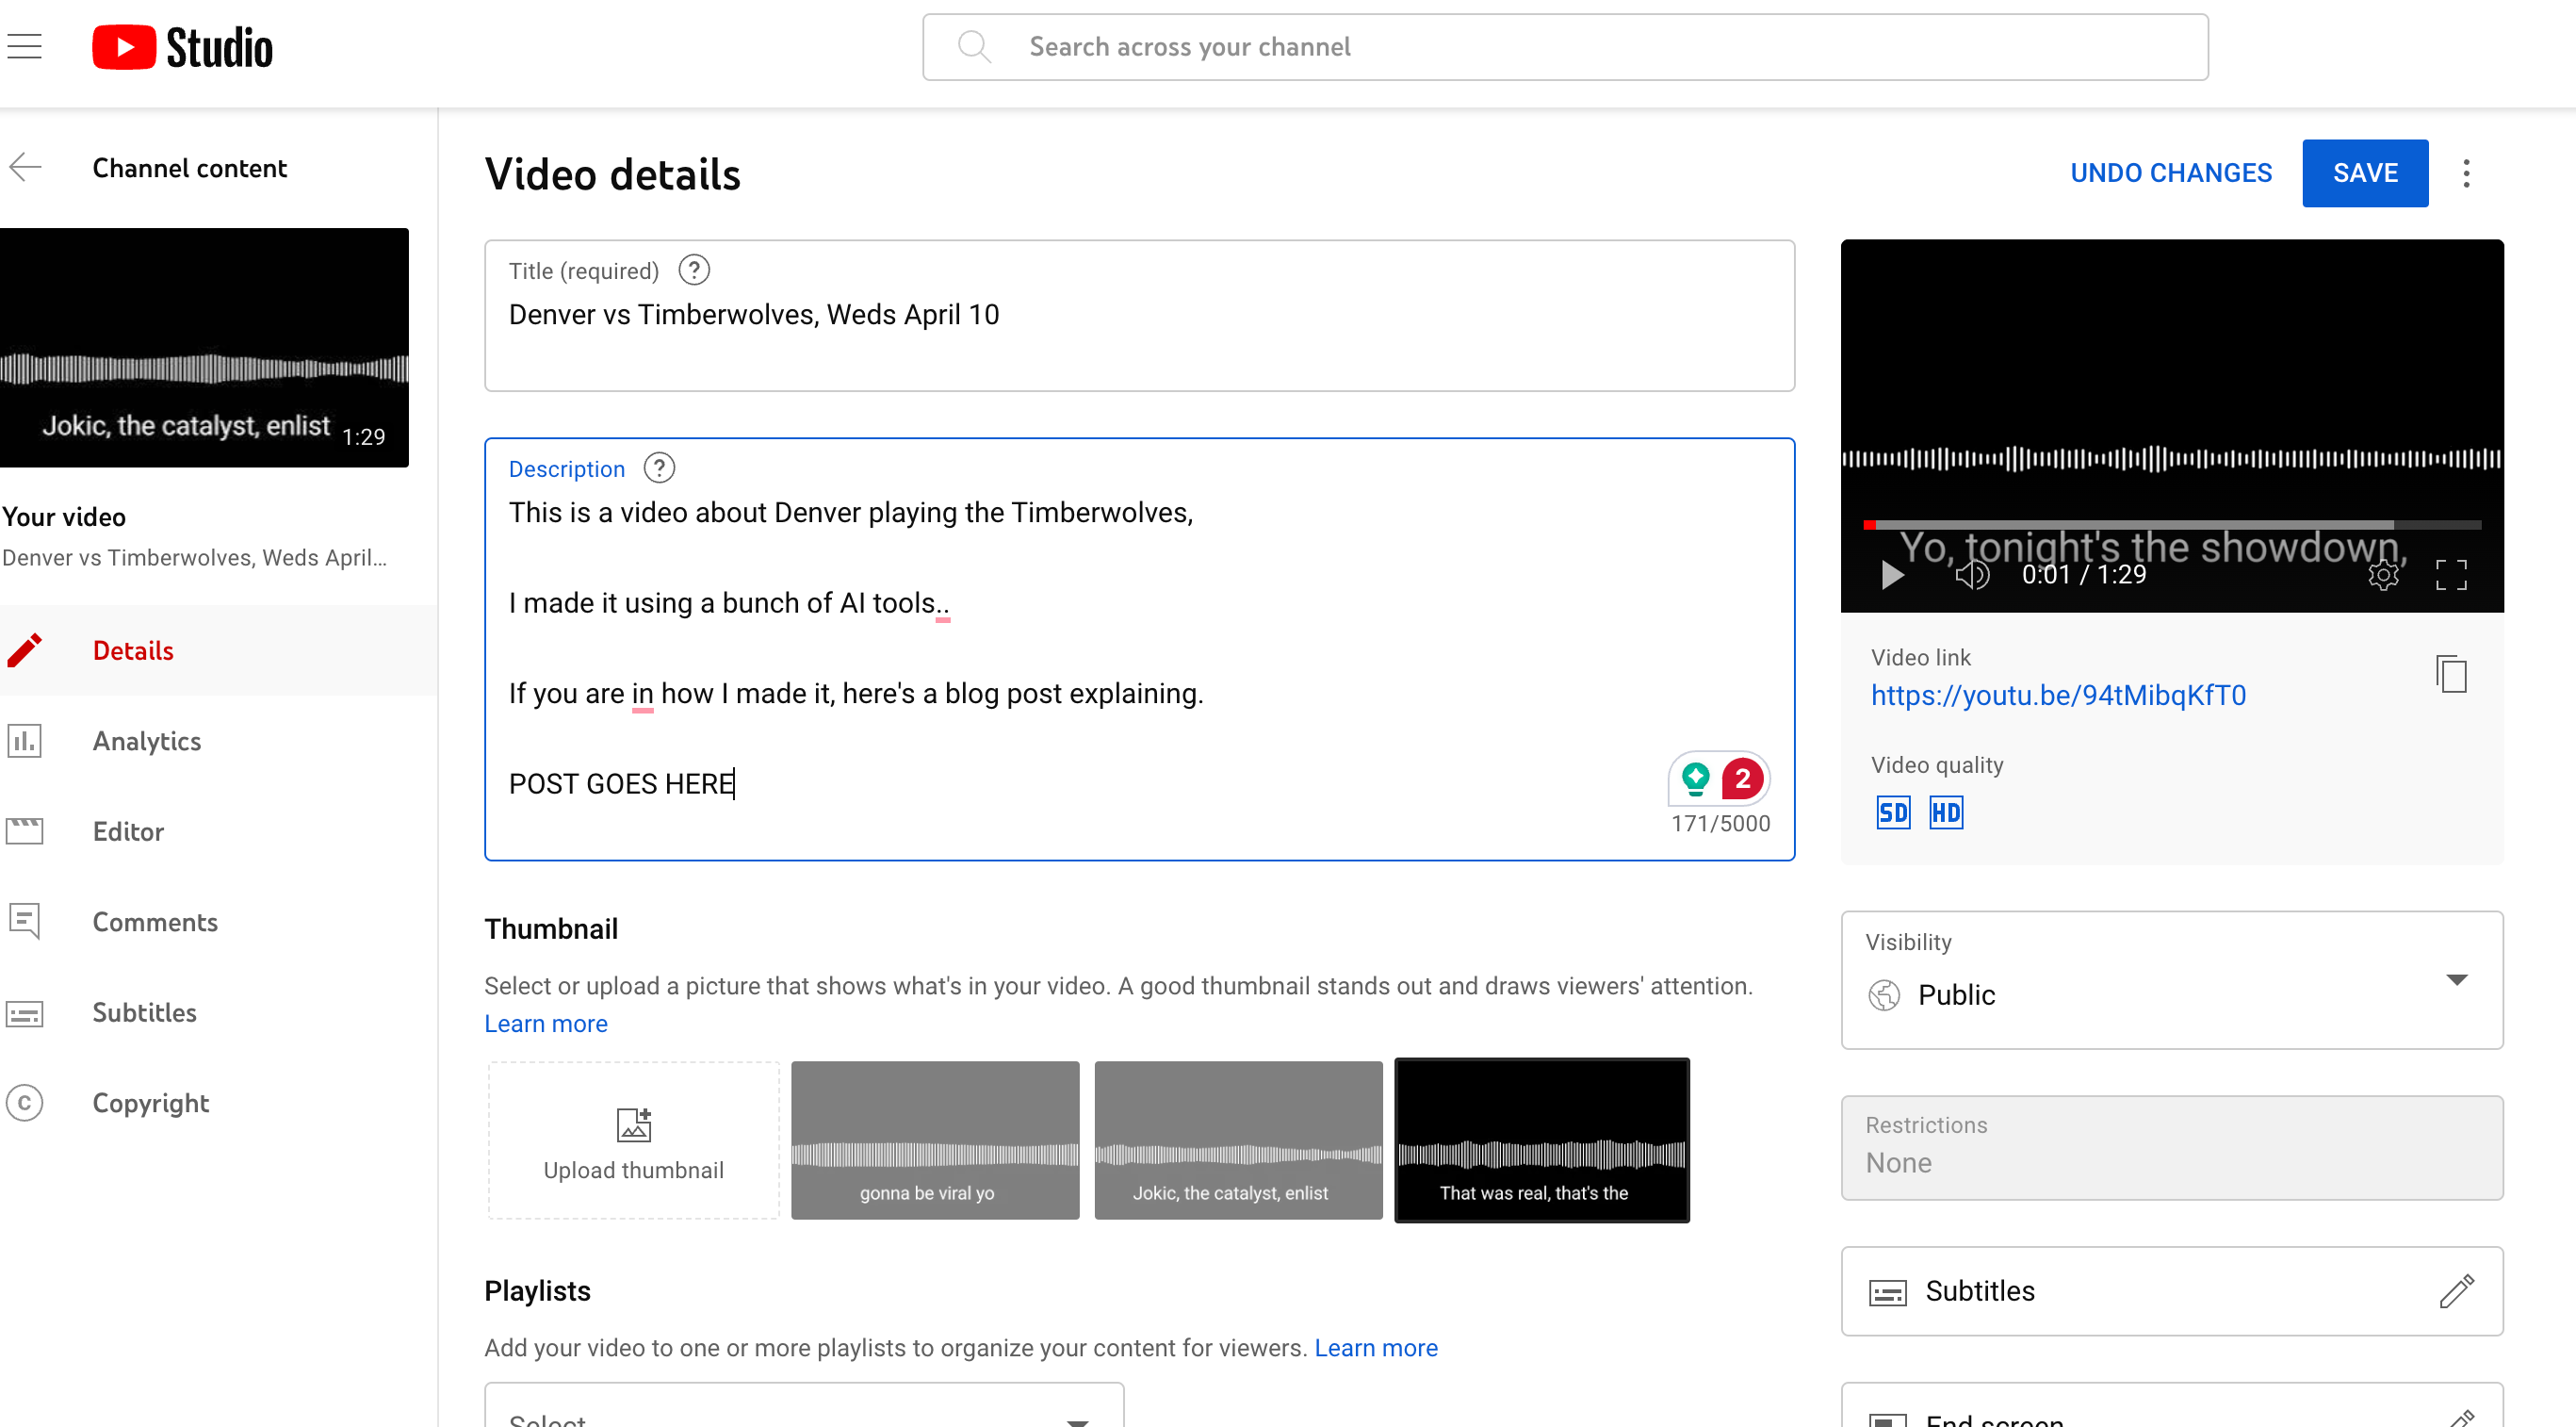Click the YouTube Studio logo
This screenshot has height=1427, width=2576.
[x=182, y=47]
